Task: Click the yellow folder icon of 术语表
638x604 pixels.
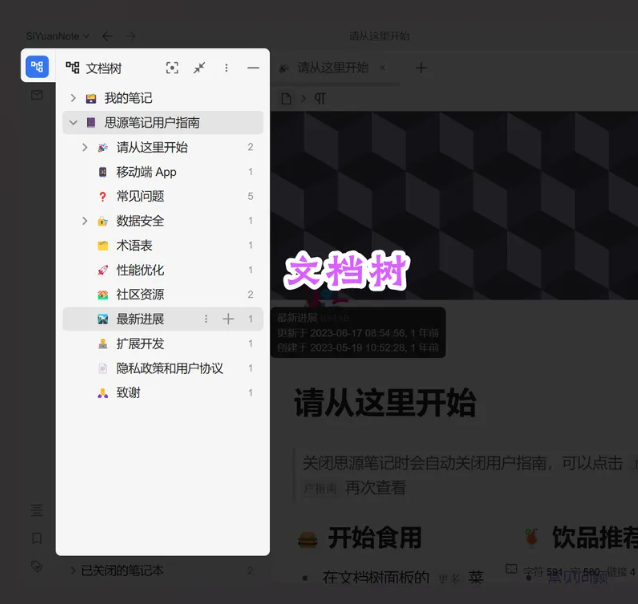Action: point(103,245)
